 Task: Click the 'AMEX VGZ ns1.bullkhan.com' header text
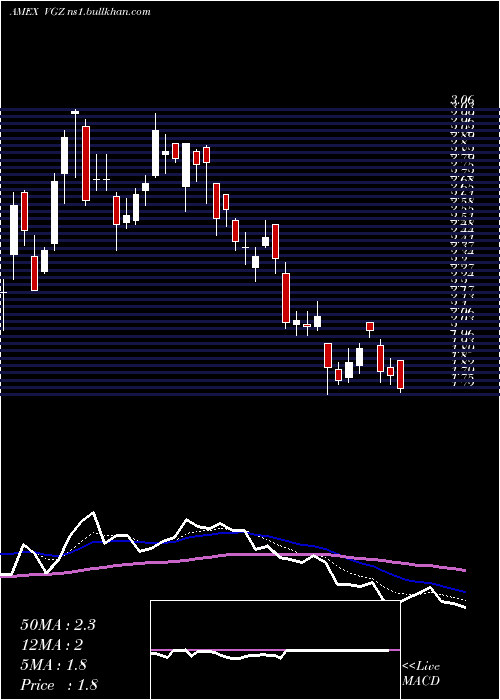tap(80, 12)
